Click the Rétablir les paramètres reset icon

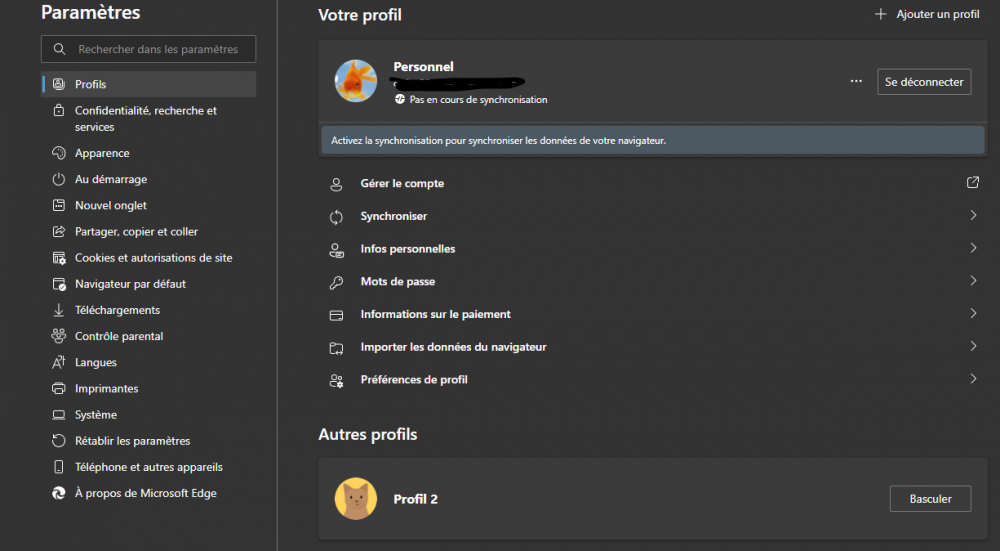(59, 441)
